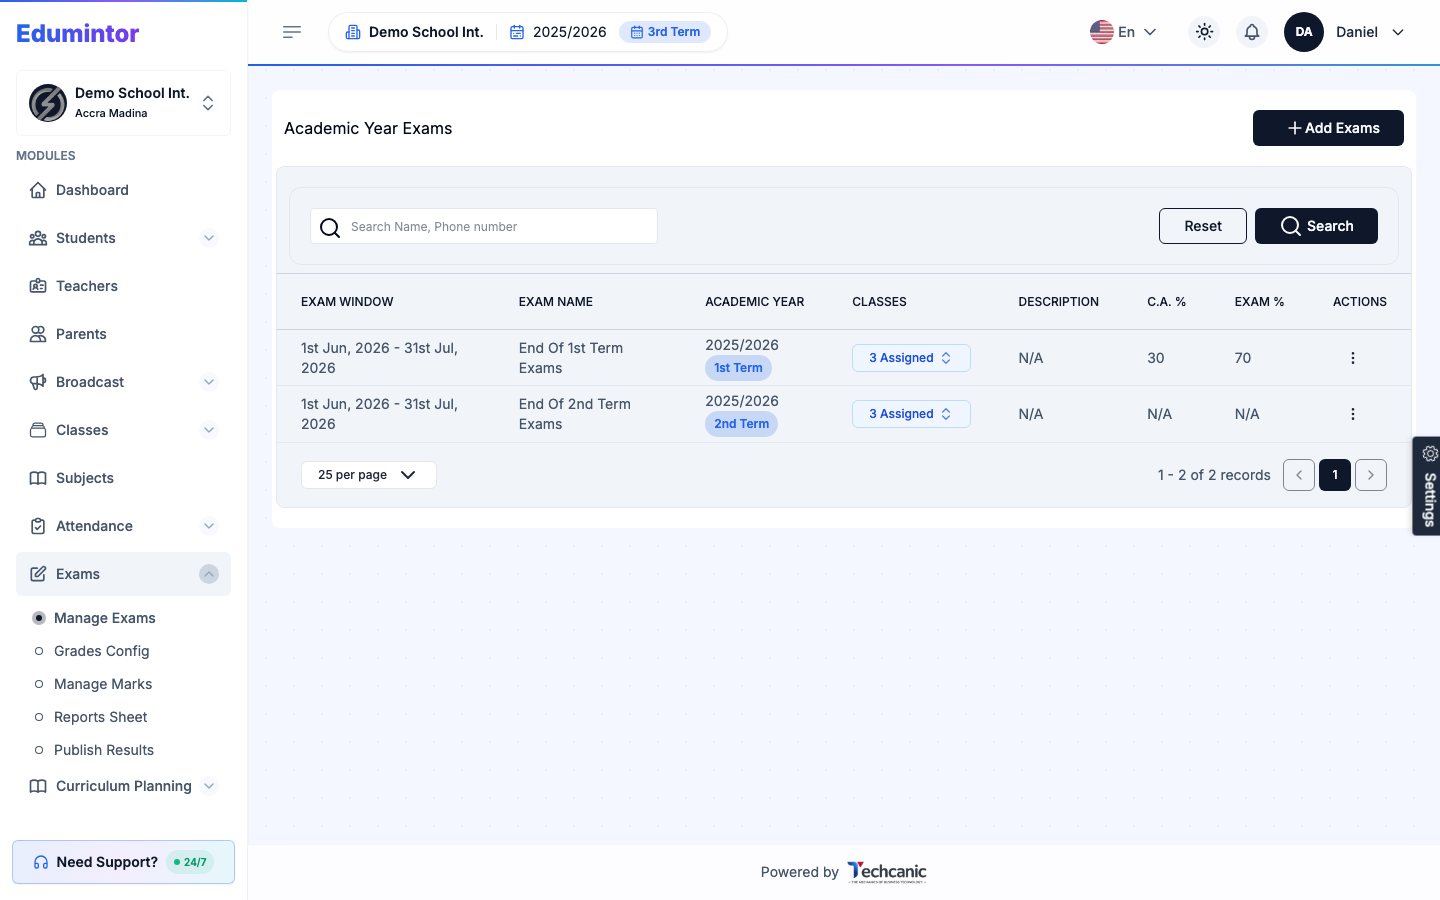Collapse the Exams menu chevron
Screen dimensions: 1440x900
(x=209, y=574)
